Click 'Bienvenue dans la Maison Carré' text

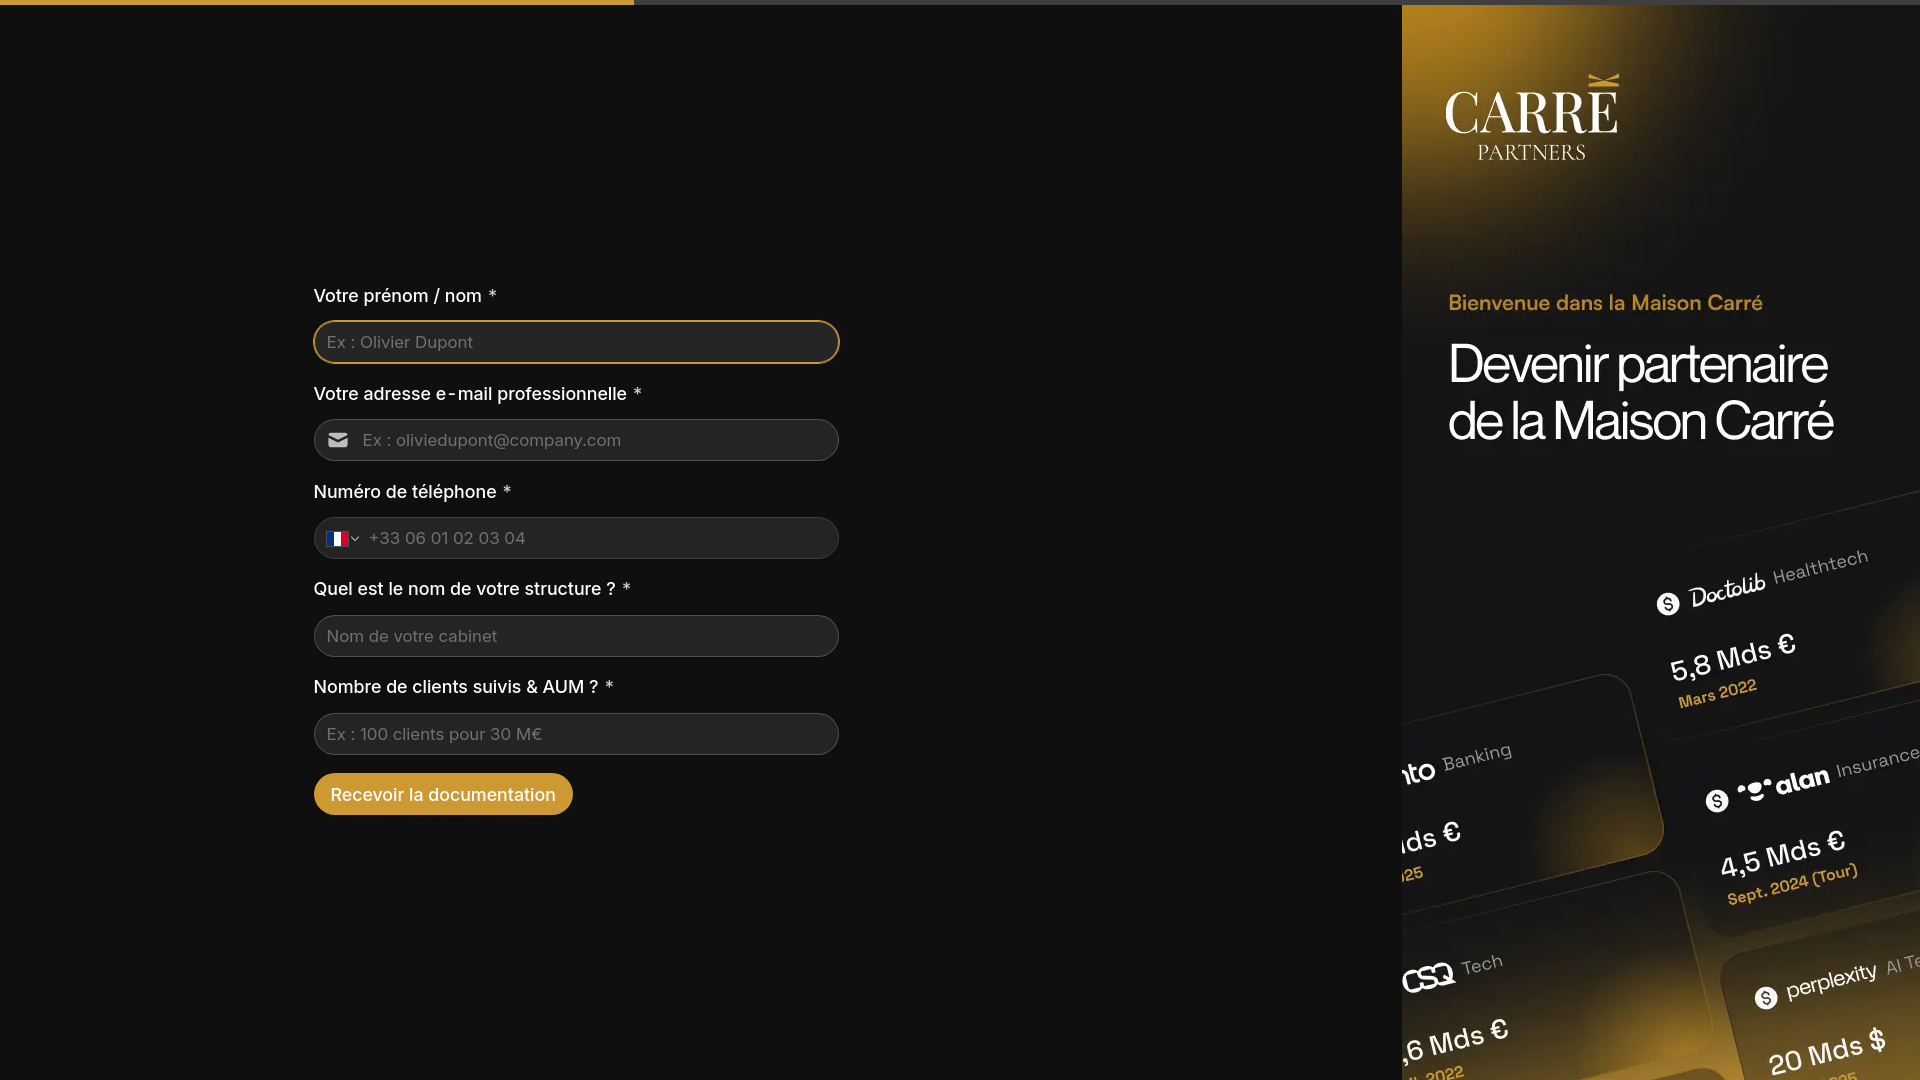point(1605,303)
